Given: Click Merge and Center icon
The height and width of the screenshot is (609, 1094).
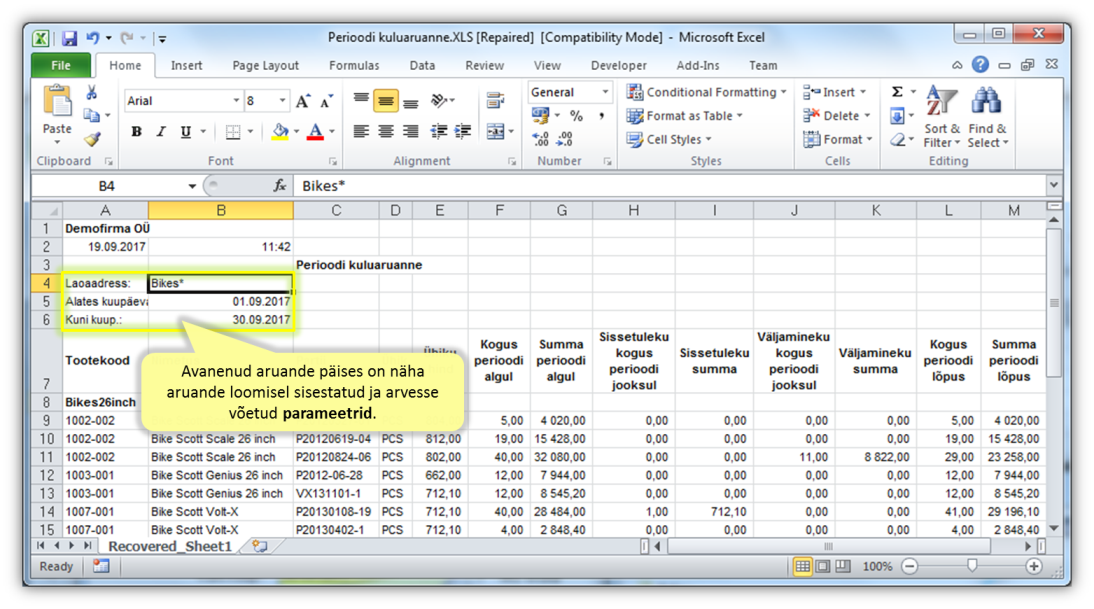Looking at the screenshot, I should click(495, 132).
